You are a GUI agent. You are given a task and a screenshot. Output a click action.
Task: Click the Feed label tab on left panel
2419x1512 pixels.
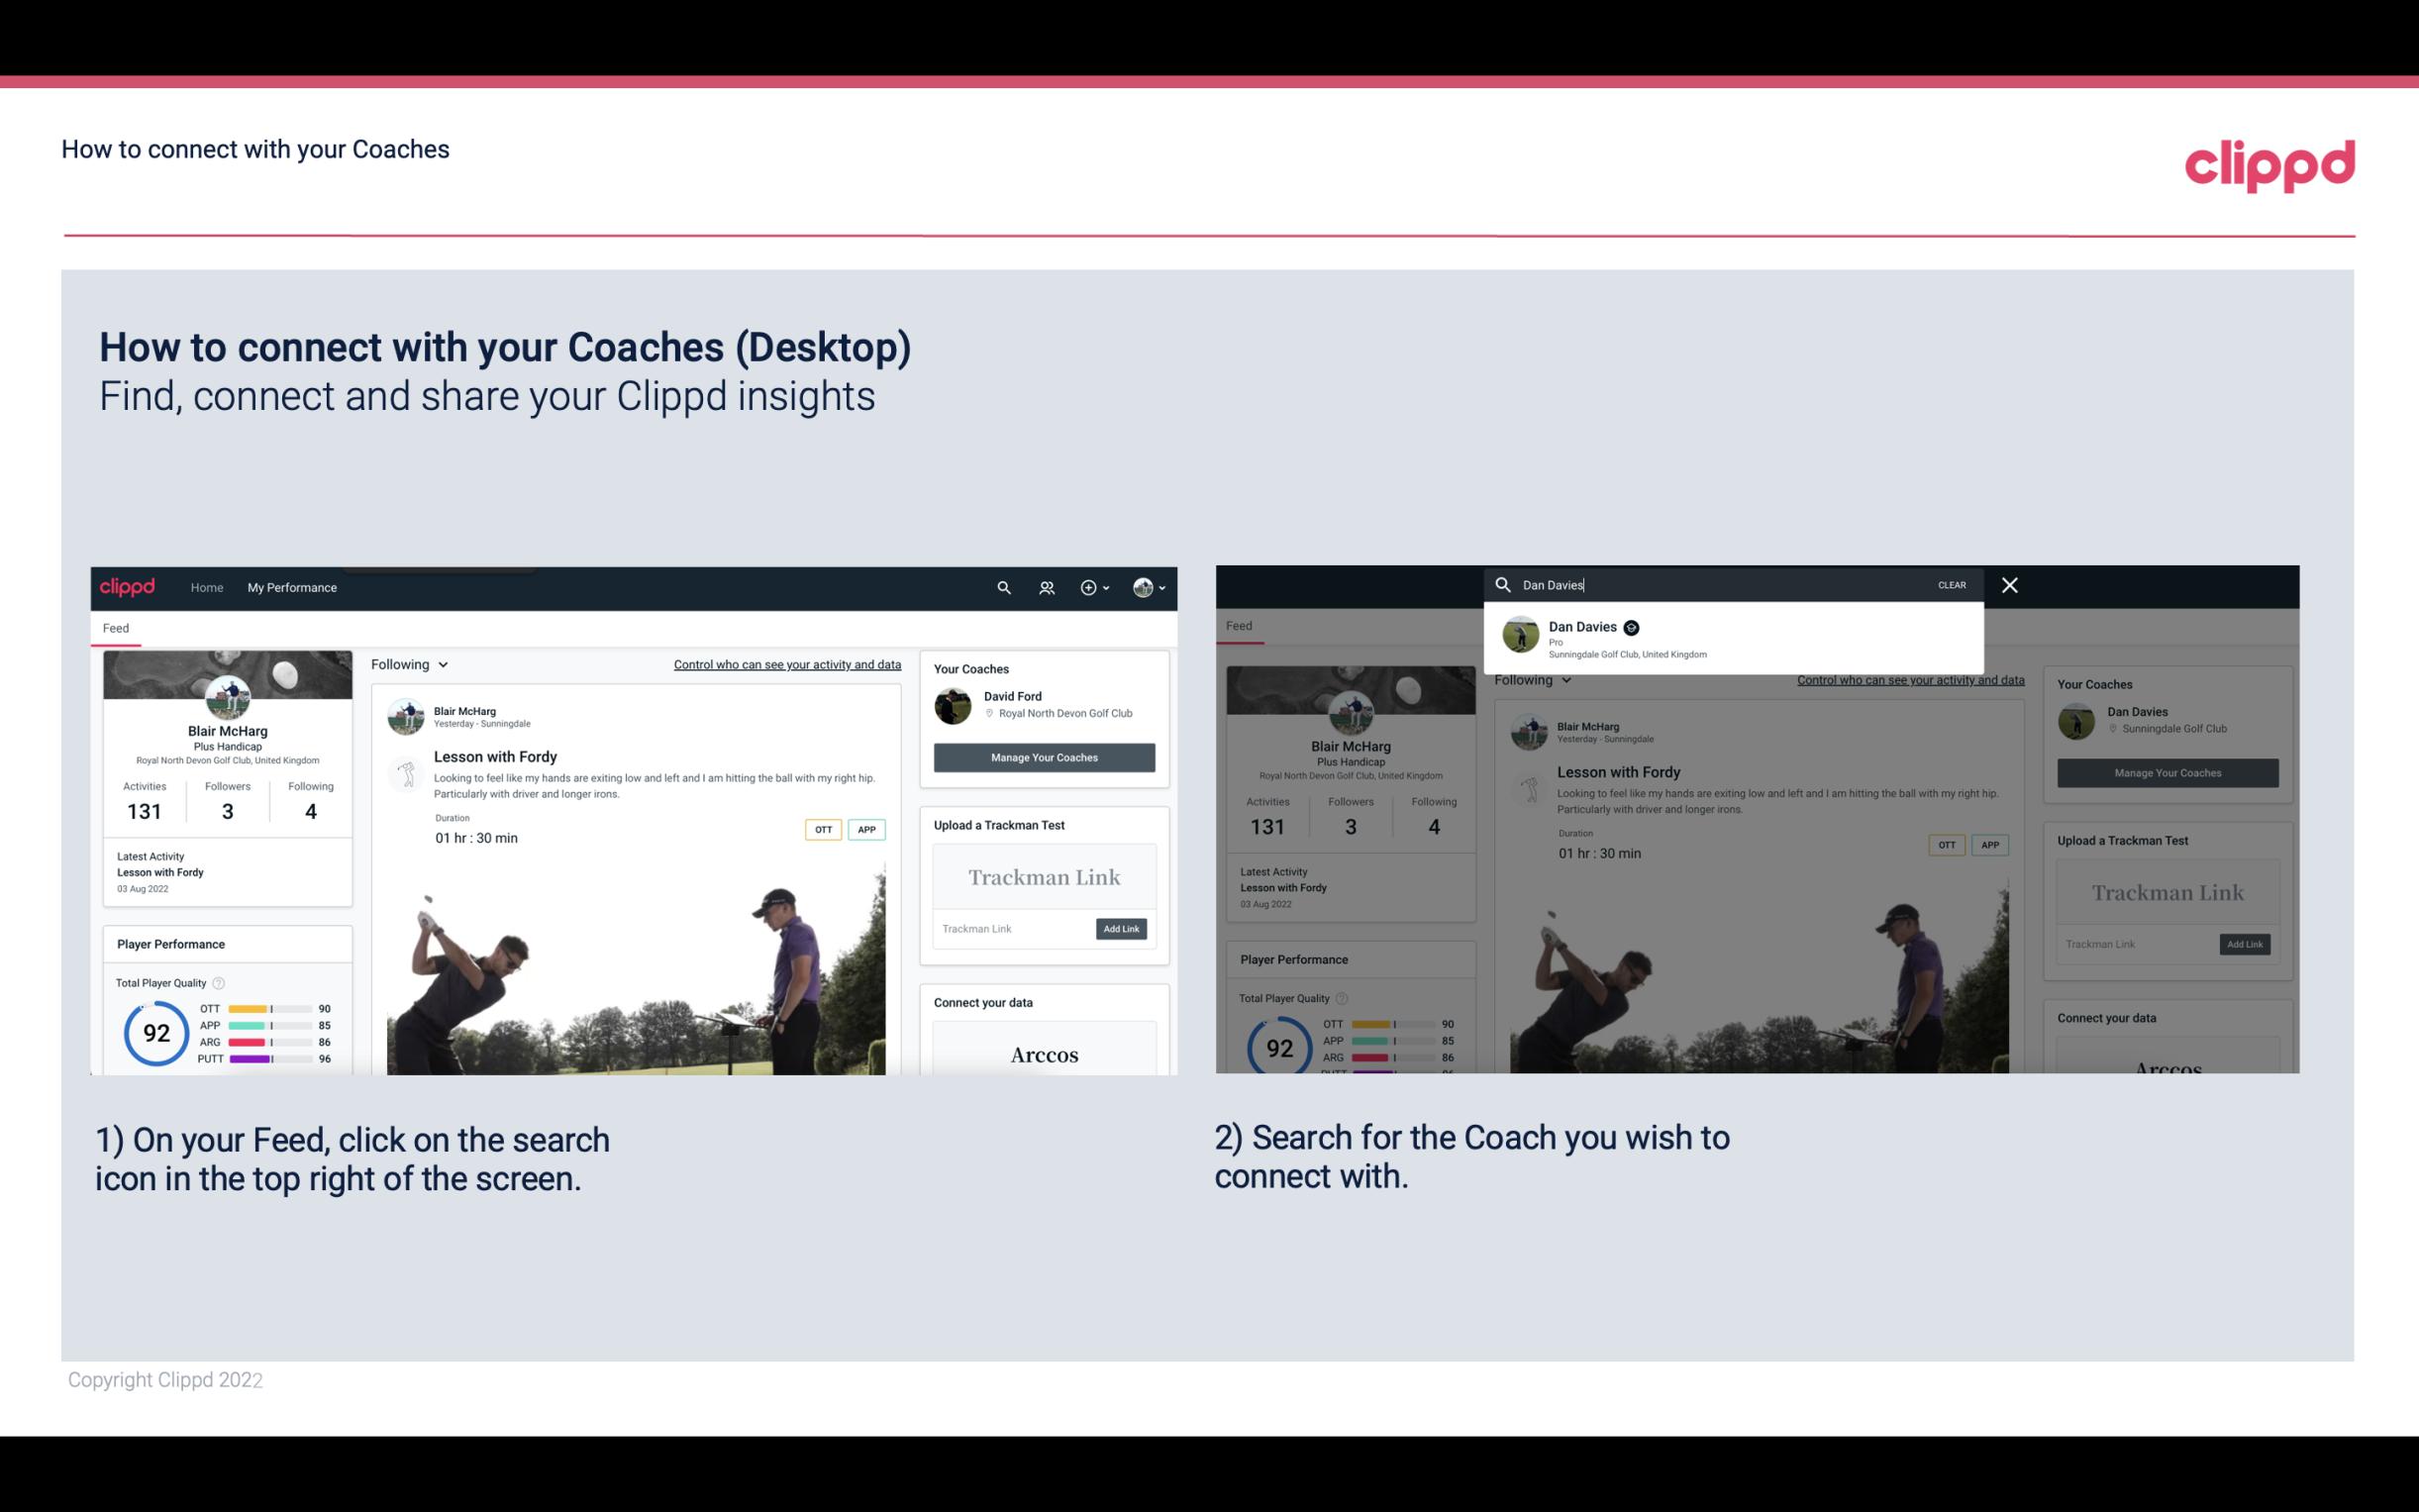pyautogui.click(x=113, y=627)
